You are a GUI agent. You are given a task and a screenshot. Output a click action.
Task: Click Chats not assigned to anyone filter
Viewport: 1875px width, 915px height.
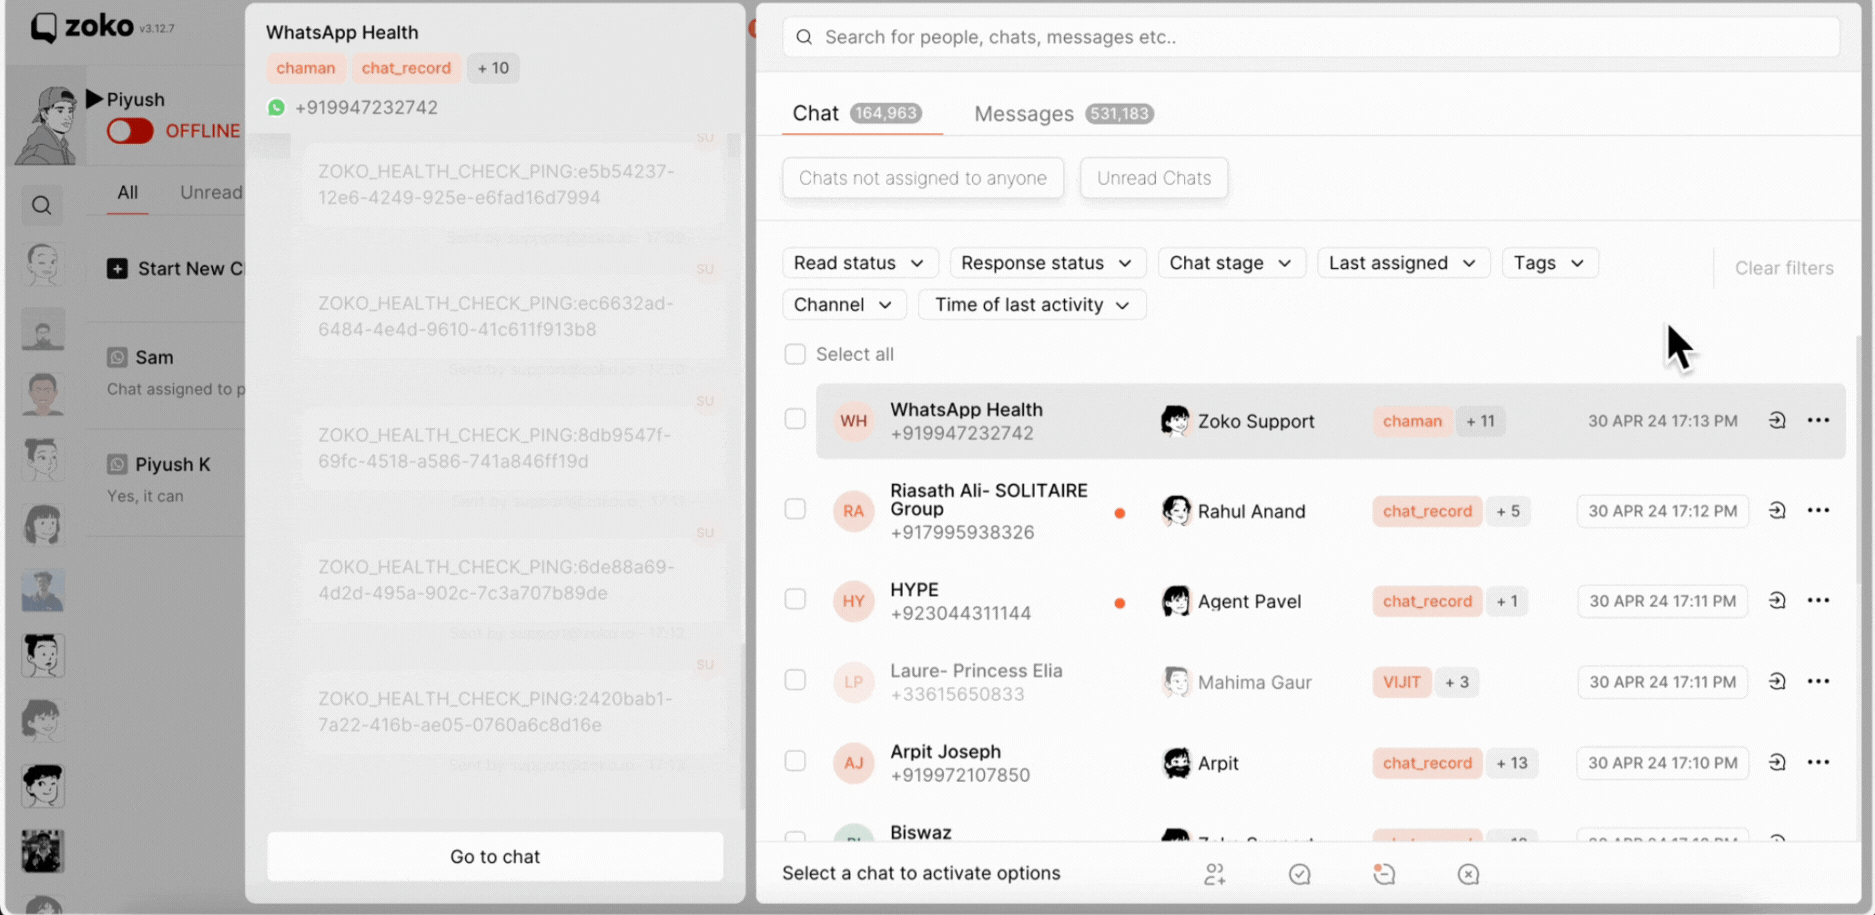(x=923, y=178)
